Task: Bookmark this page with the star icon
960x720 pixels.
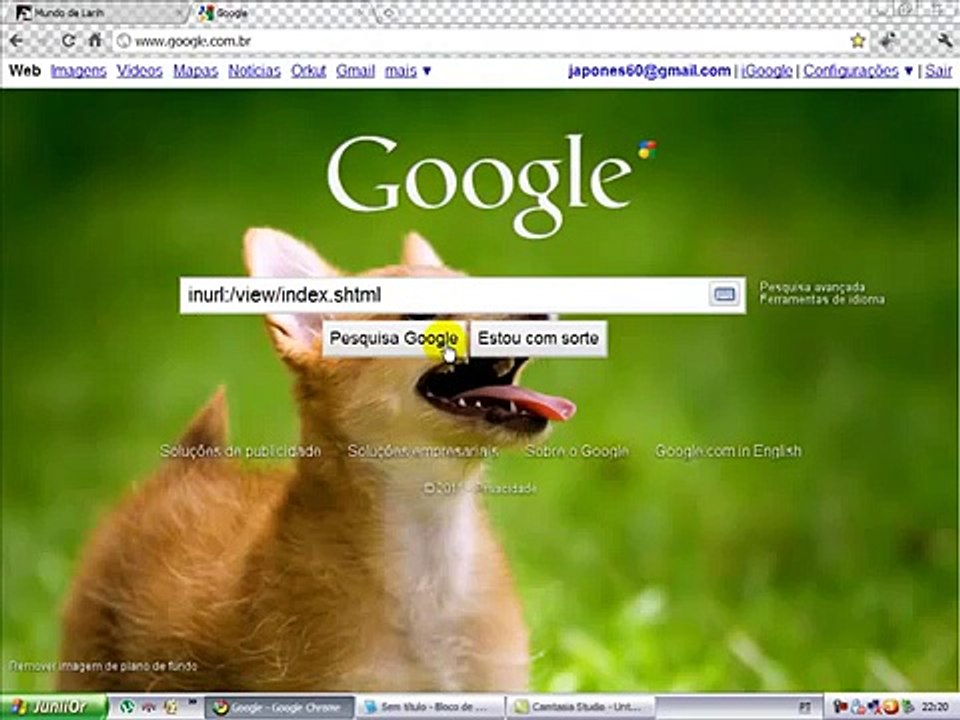Action: (x=858, y=41)
